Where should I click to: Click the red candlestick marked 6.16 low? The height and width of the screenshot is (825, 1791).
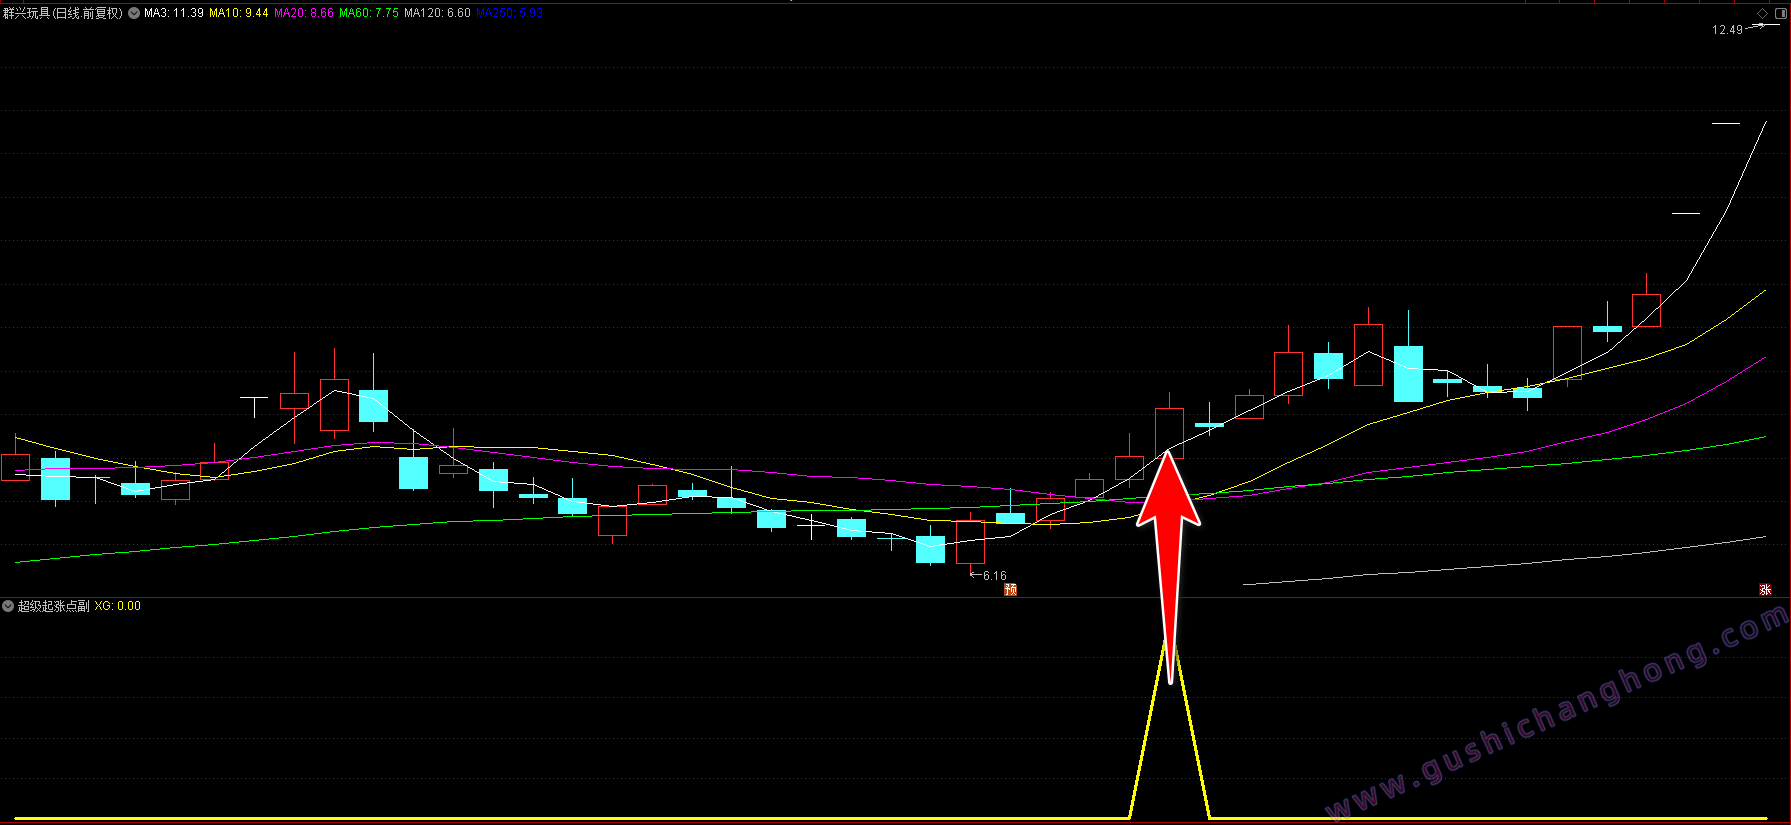970,542
